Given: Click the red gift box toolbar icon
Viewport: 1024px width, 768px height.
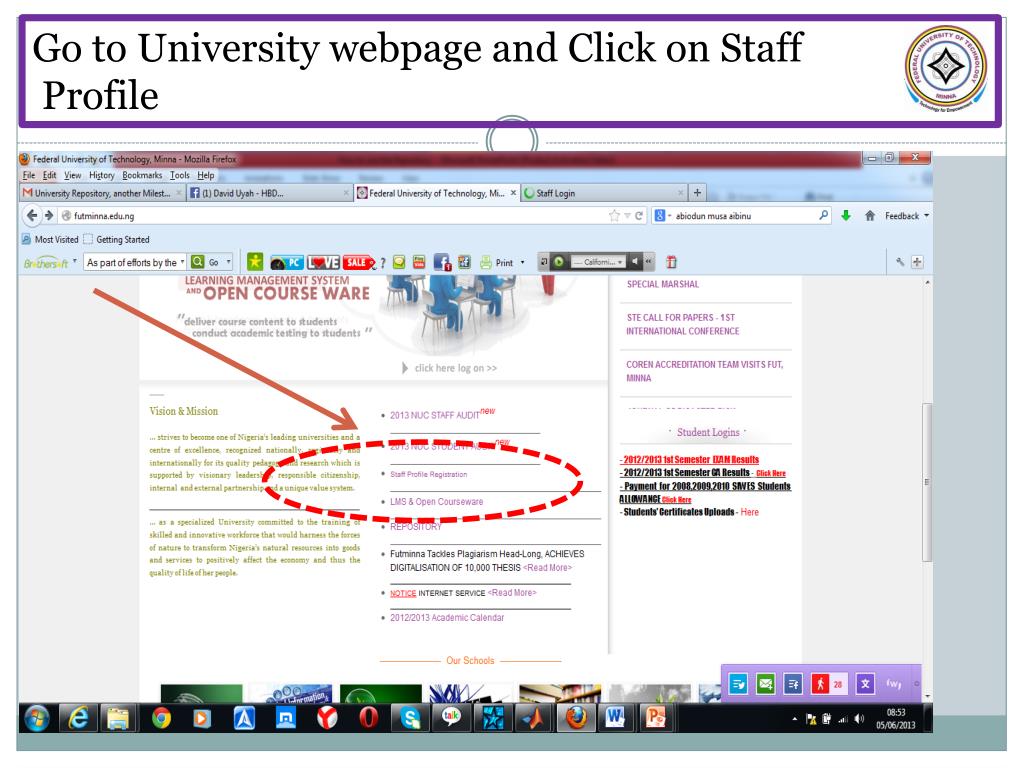Looking at the screenshot, I should point(671,262).
